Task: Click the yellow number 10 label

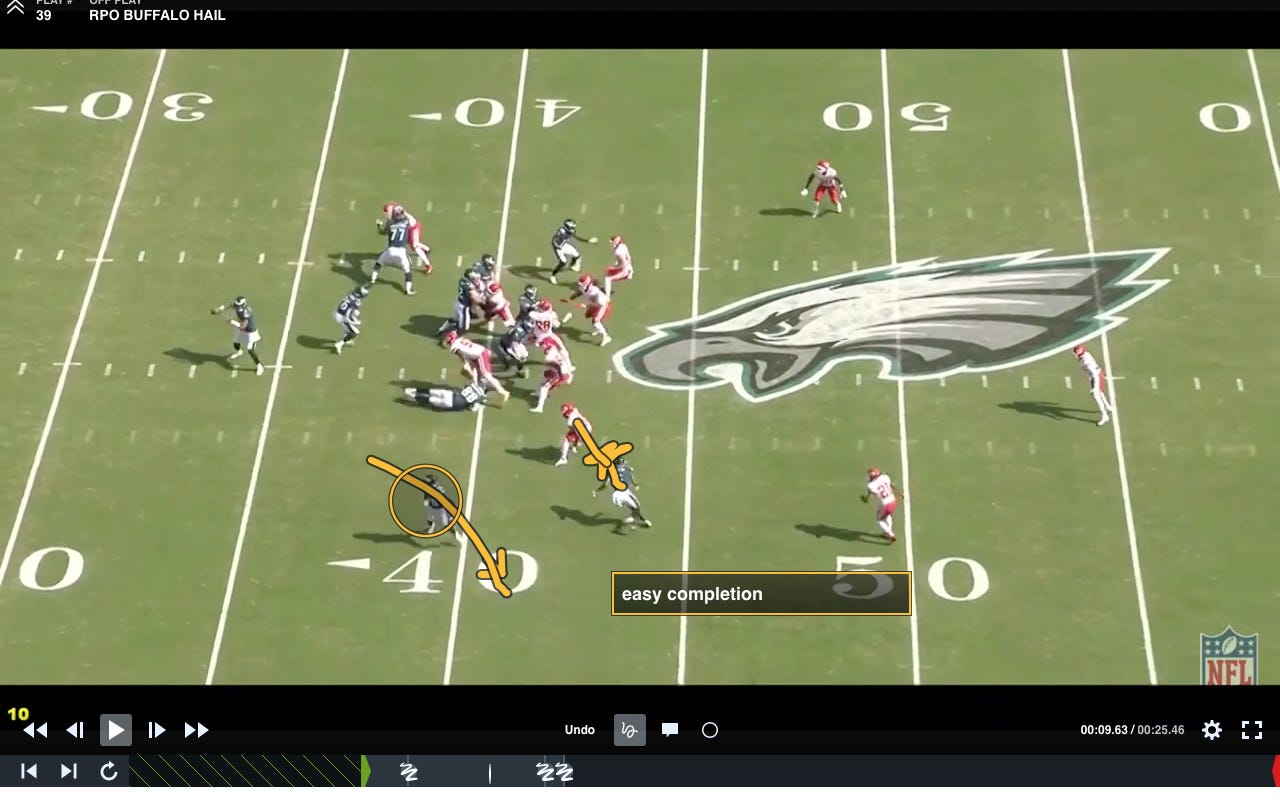Action: tap(18, 714)
